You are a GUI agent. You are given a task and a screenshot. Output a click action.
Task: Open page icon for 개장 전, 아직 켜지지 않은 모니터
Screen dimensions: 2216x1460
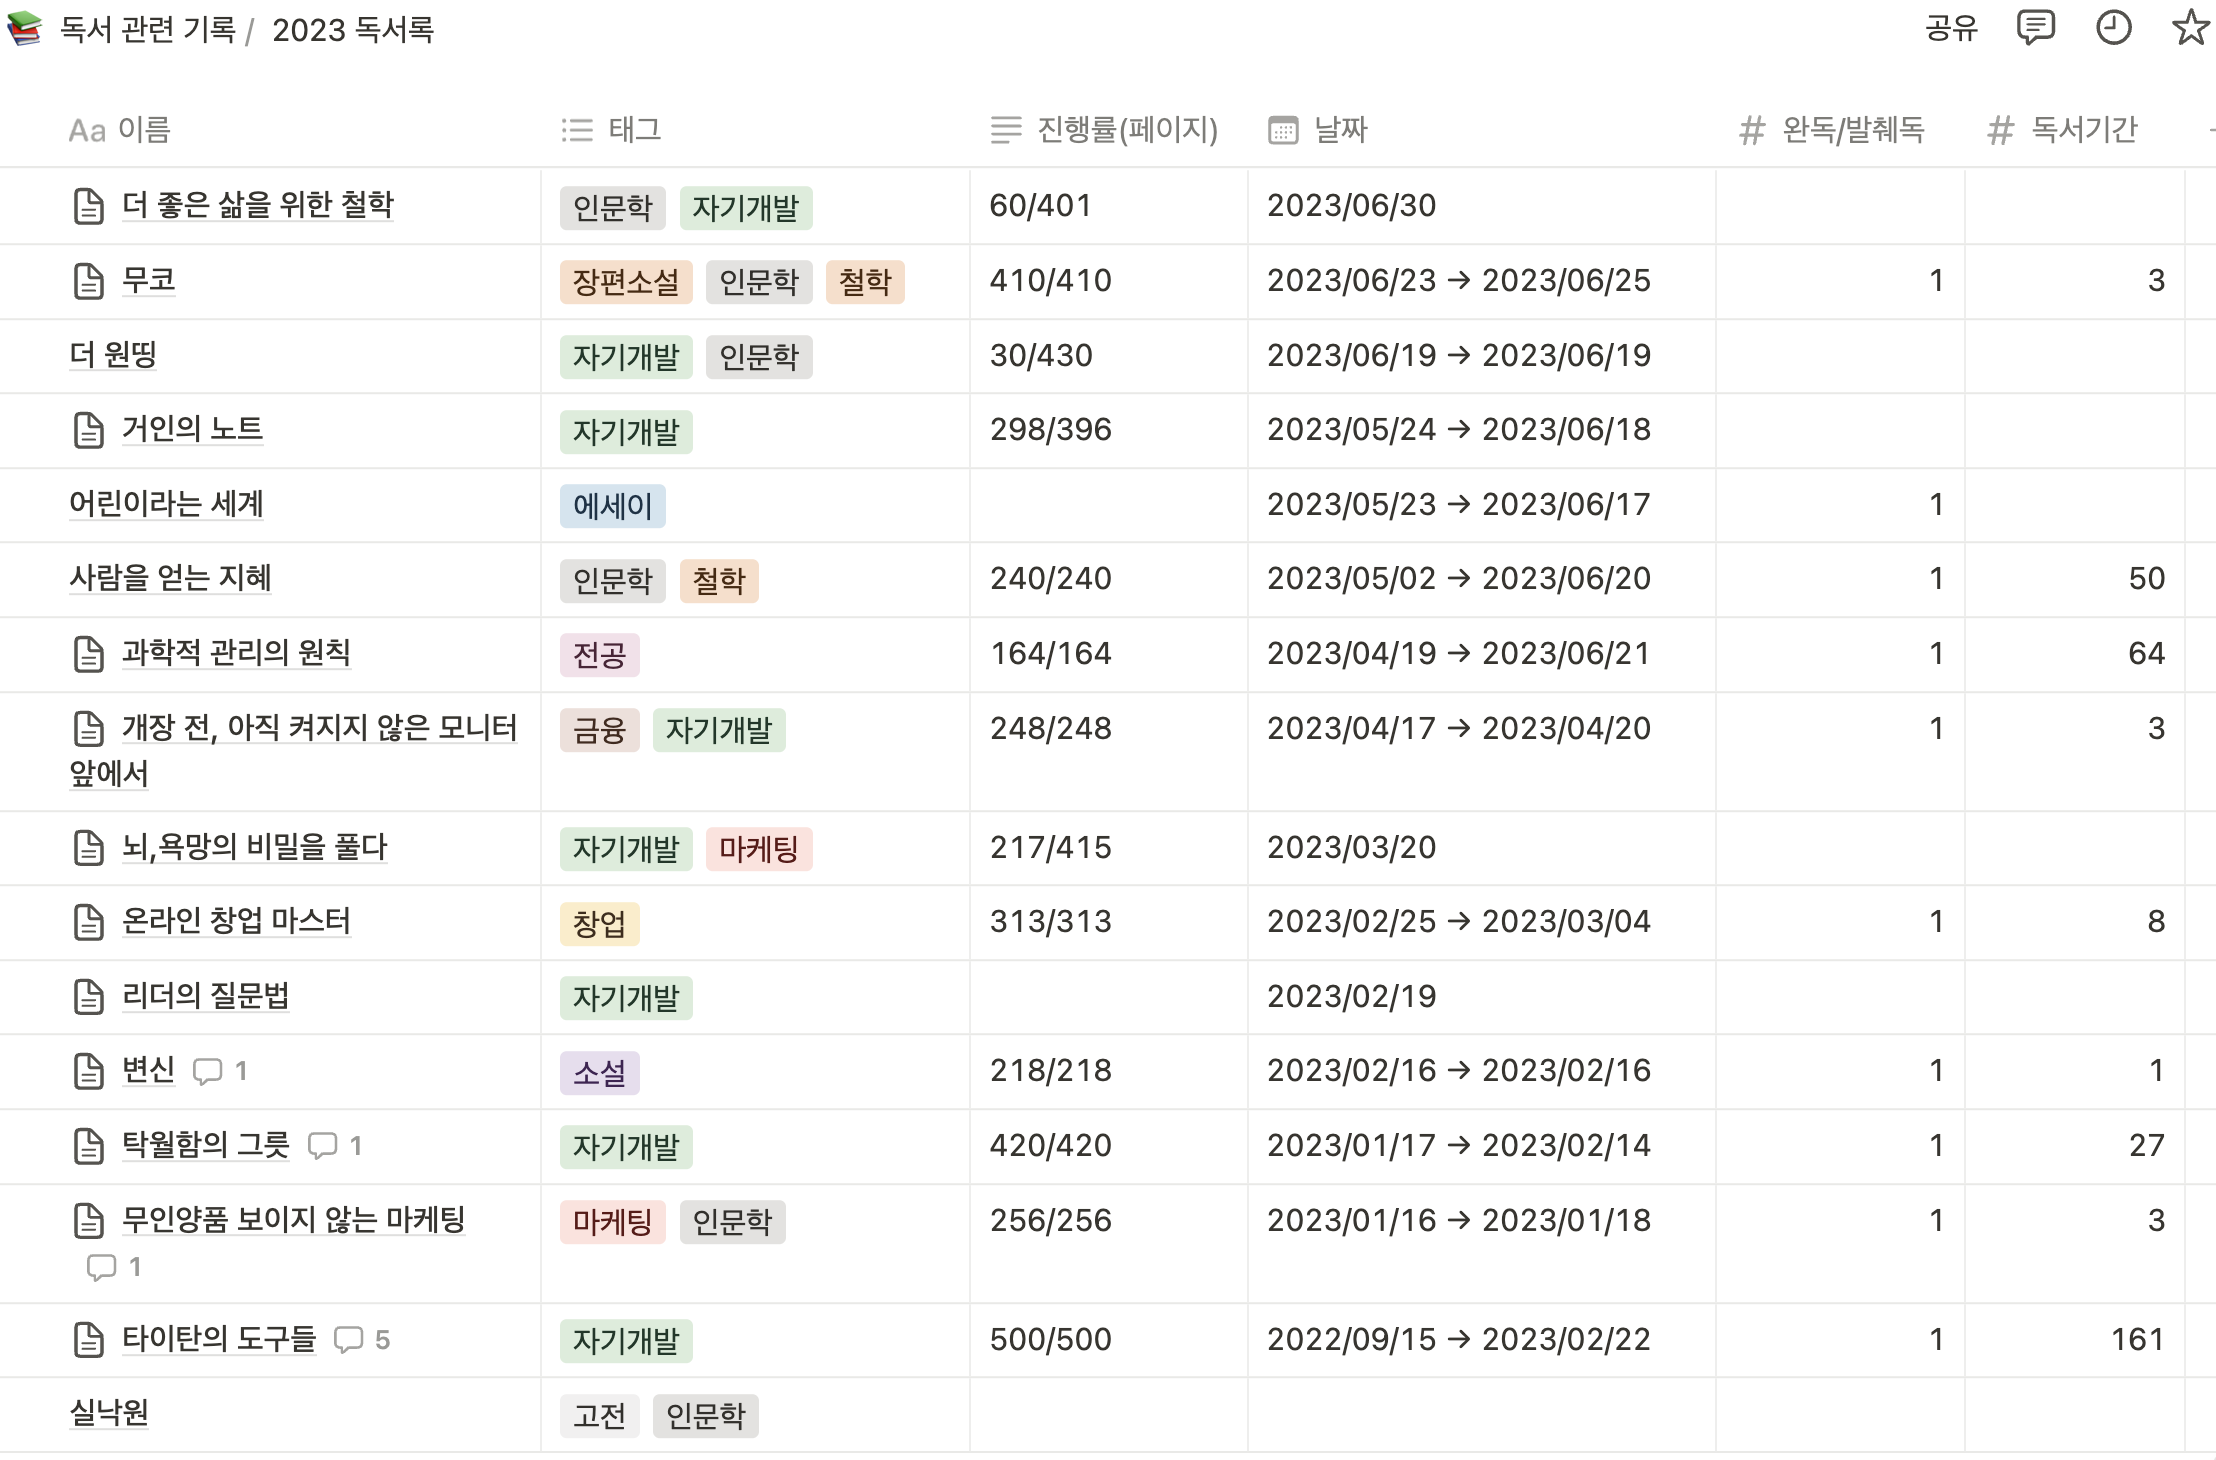[89, 729]
